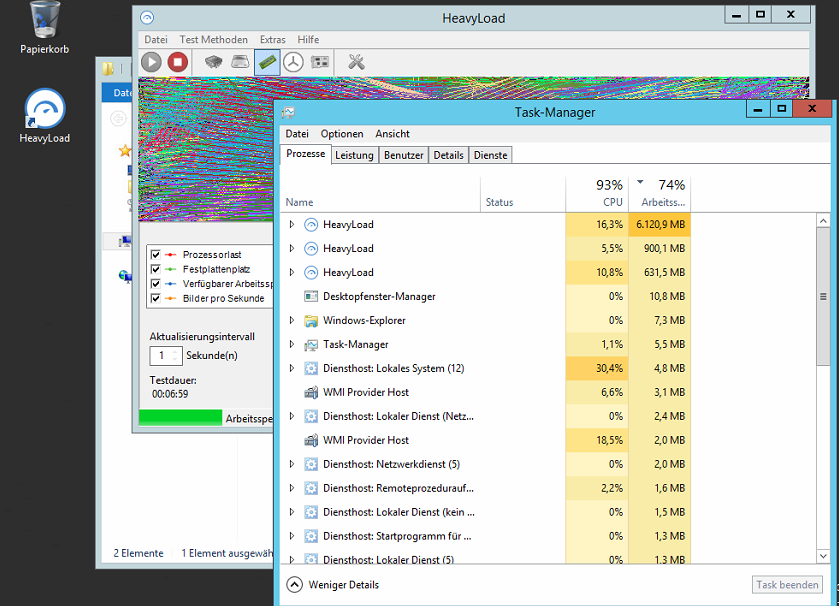Click the Desktopfenster-Manager process icon
The width and height of the screenshot is (839, 606).
pyautogui.click(x=311, y=296)
